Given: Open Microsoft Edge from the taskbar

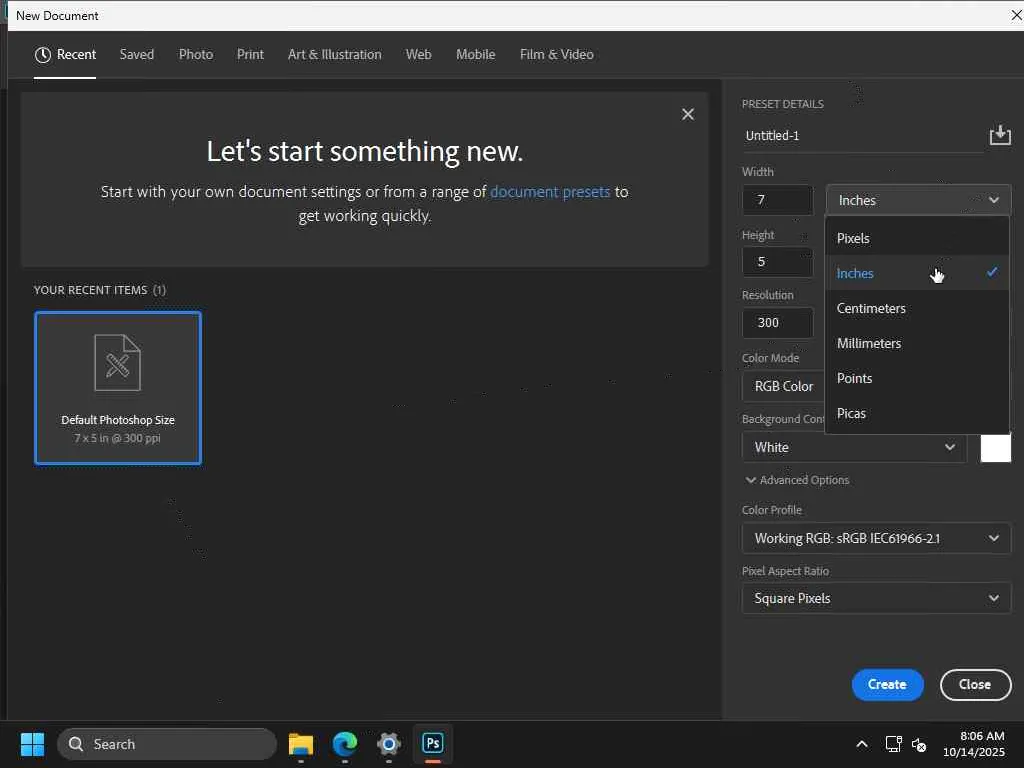Looking at the screenshot, I should point(345,743).
